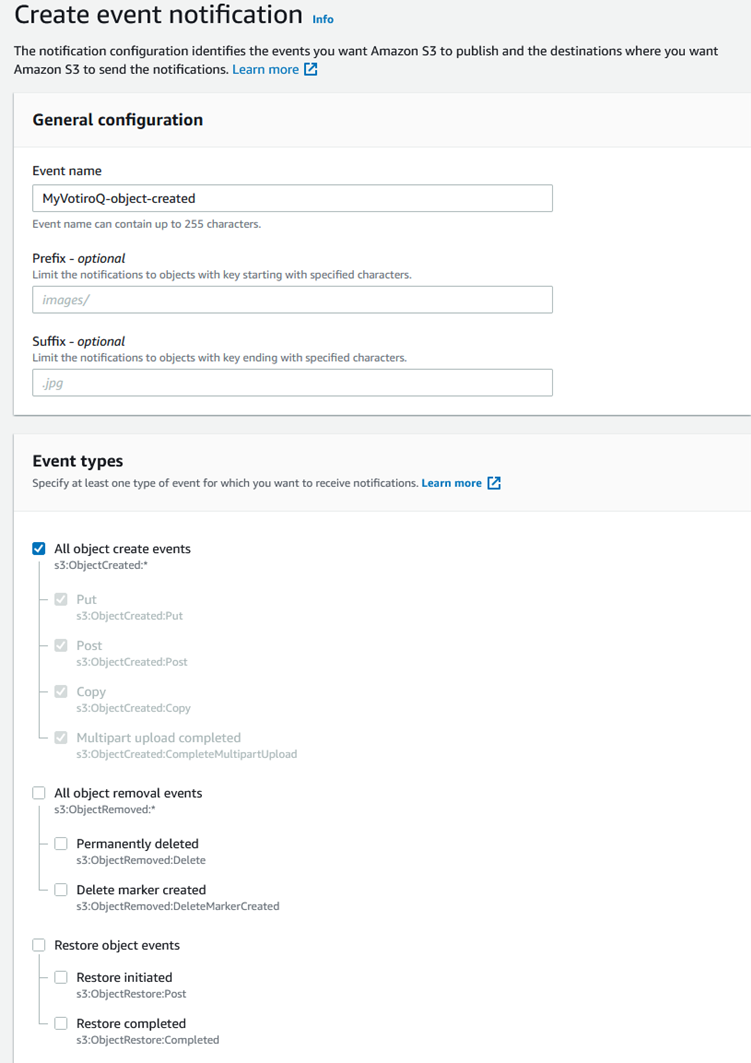The height and width of the screenshot is (1063, 751).
Task: Check the Restore initiated checkbox
Action: pyautogui.click(x=61, y=977)
